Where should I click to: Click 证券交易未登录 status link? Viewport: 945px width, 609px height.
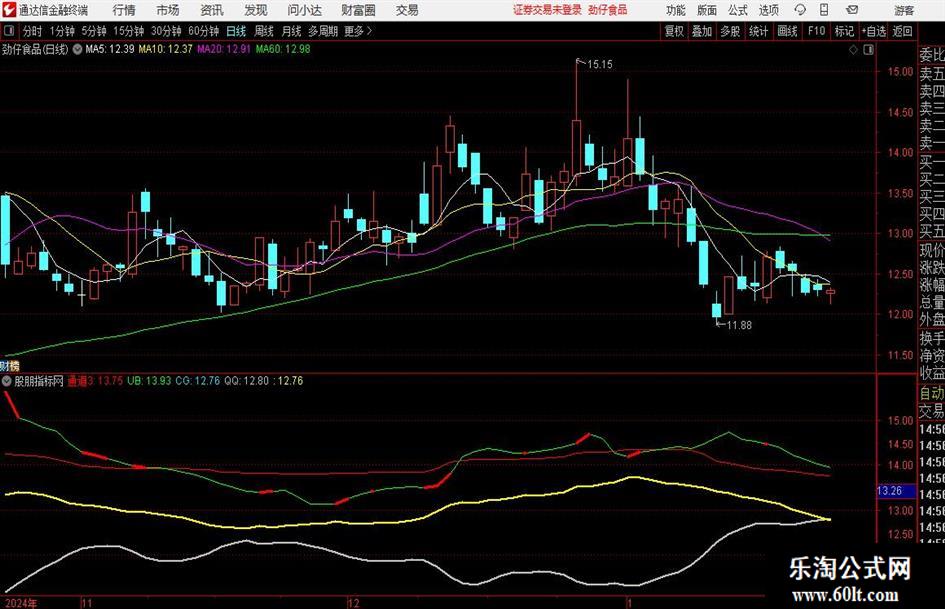coord(547,10)
